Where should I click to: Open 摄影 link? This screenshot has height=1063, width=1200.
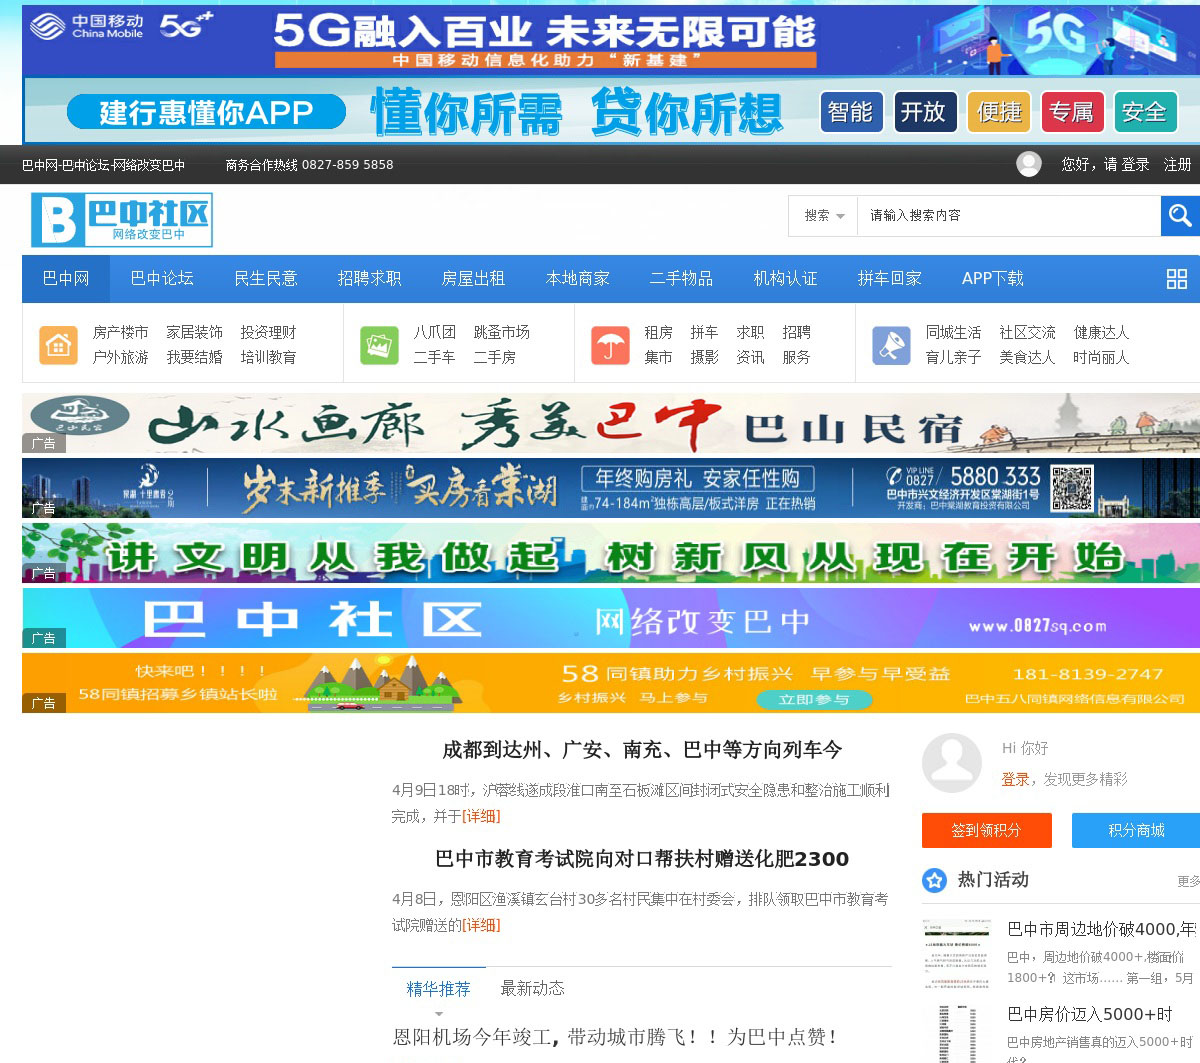[x=704, y=357]
